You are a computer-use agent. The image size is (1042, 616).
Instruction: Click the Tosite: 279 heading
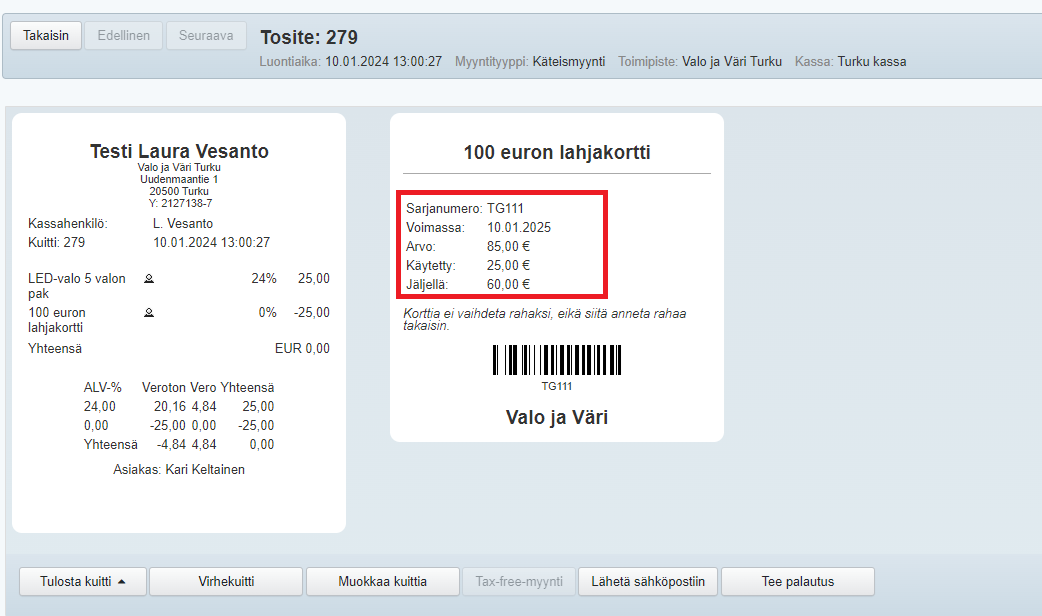click(309, 38)
